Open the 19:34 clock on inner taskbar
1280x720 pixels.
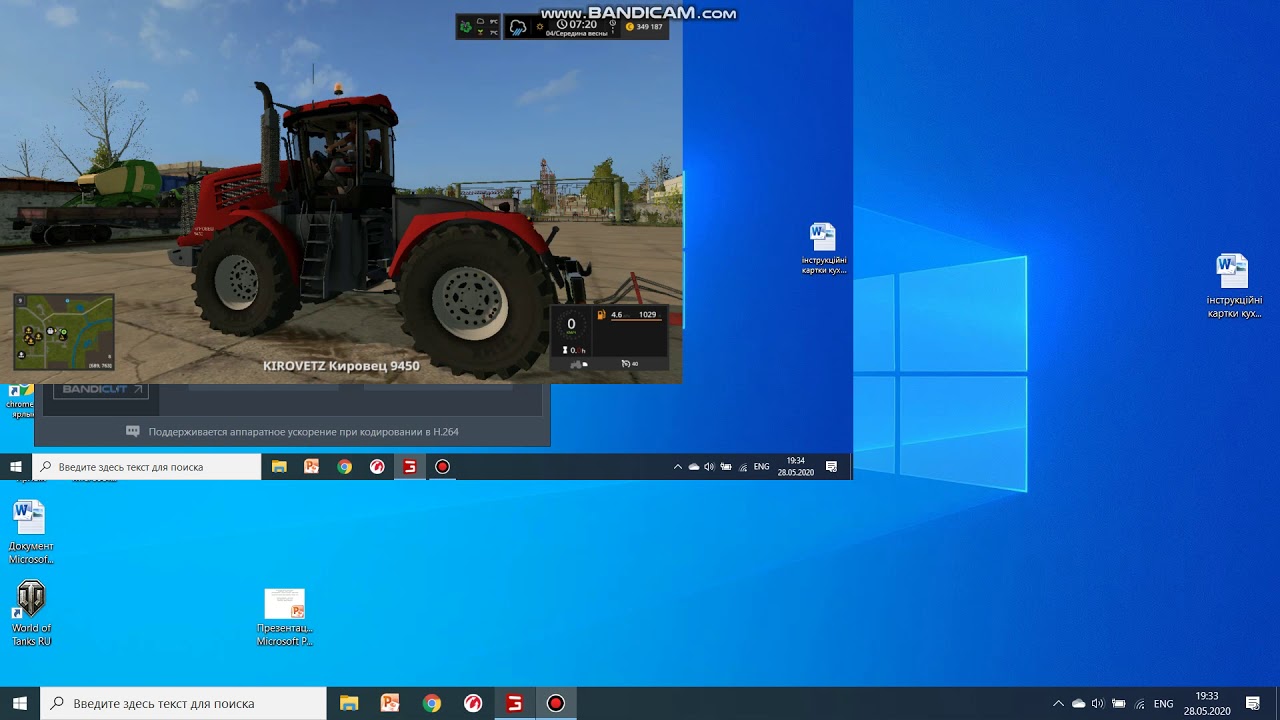point(796,467)
